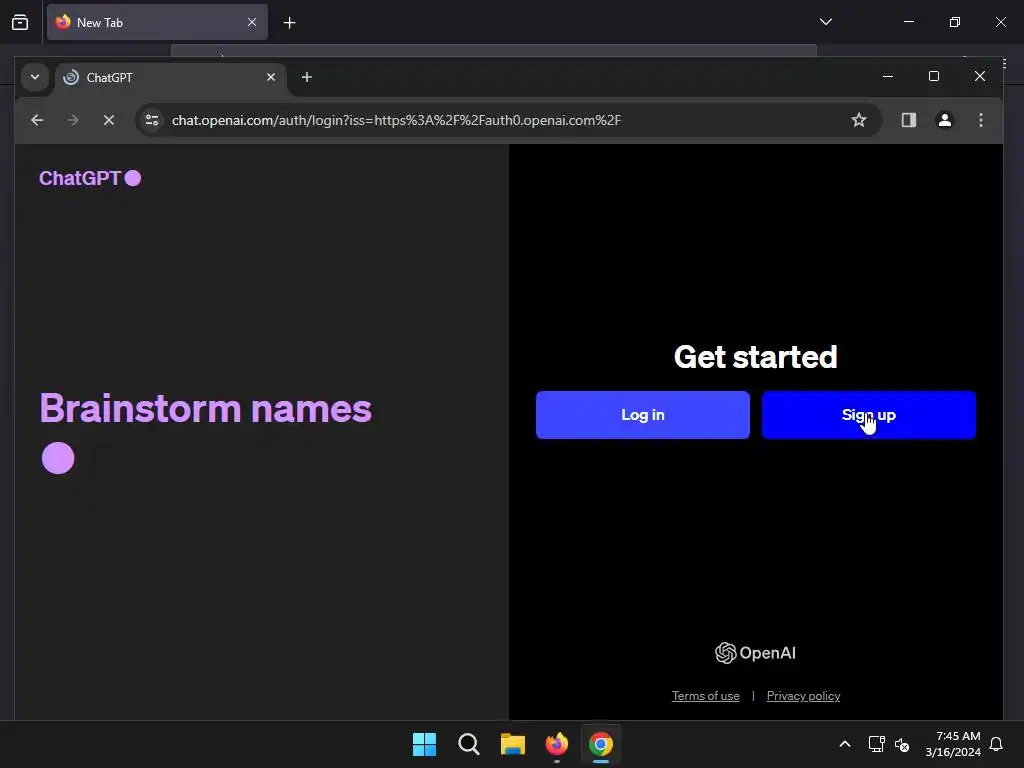Viewport: 1024px width, 768px height.
Task: Open File Explorer from taskbar
Action: pos(513,744)
